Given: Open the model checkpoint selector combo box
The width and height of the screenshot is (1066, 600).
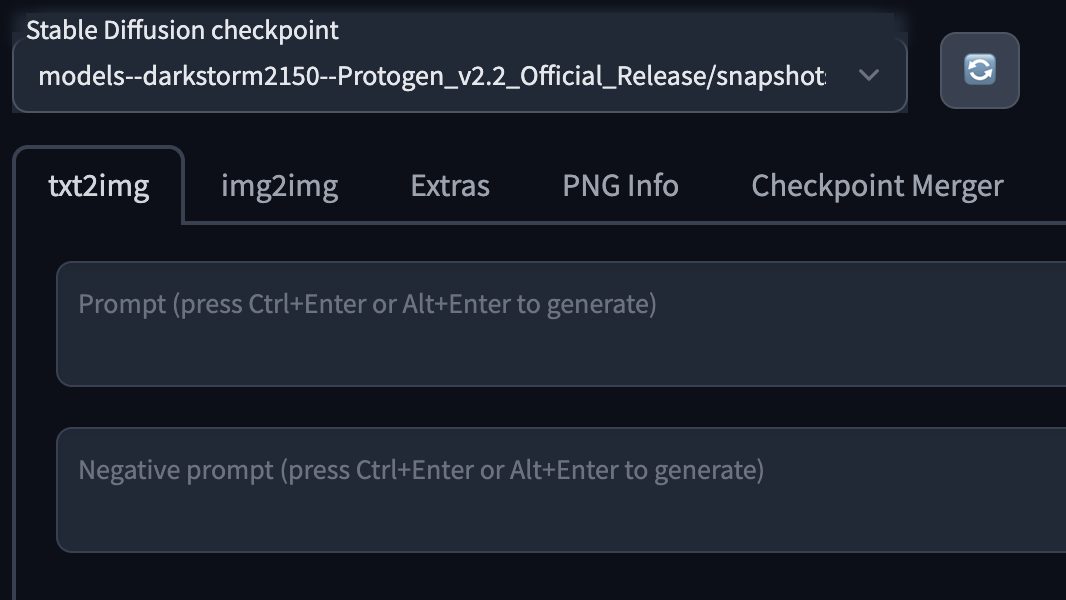Looking at the screenshot, I should [459, 76].
